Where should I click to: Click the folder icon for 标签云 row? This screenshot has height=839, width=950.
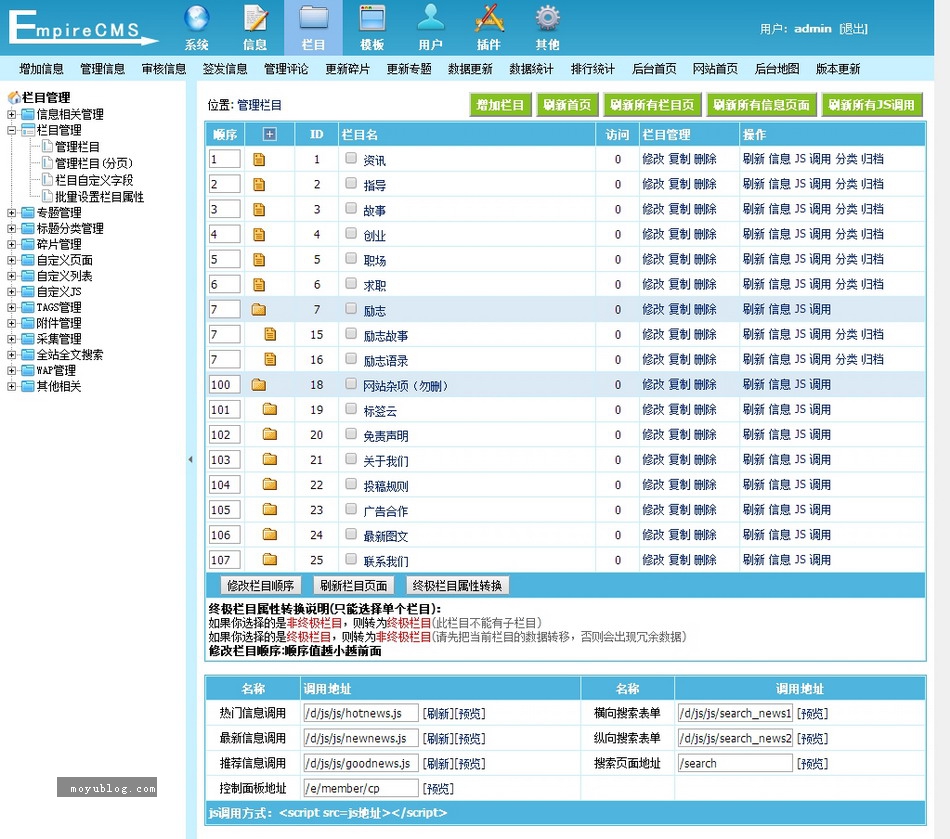270,410
